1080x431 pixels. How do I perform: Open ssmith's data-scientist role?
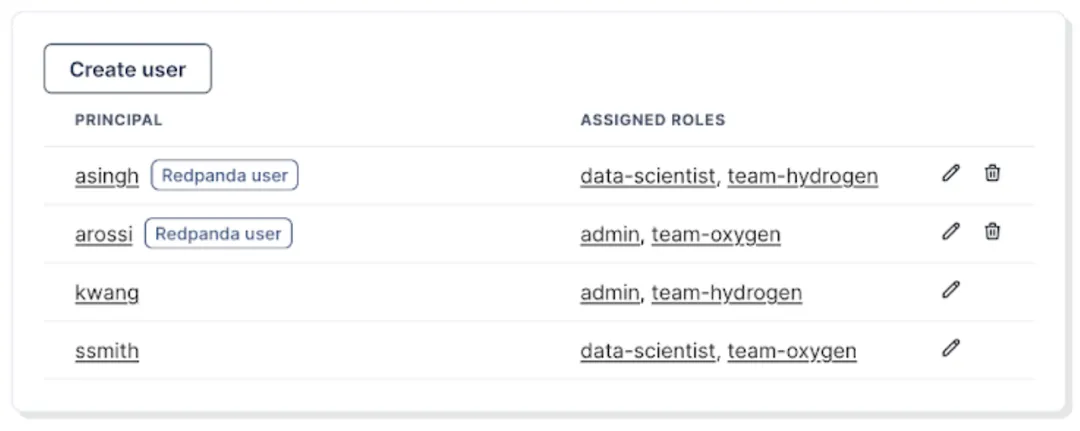(648, 351)
